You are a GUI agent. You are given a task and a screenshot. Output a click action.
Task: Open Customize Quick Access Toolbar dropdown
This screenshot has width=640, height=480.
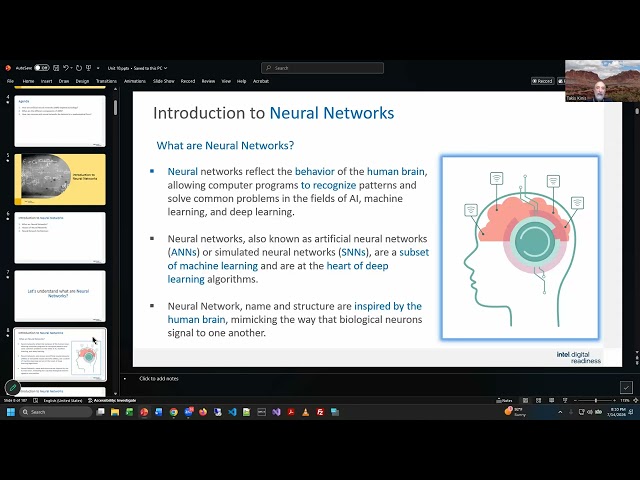coord(98,68)
